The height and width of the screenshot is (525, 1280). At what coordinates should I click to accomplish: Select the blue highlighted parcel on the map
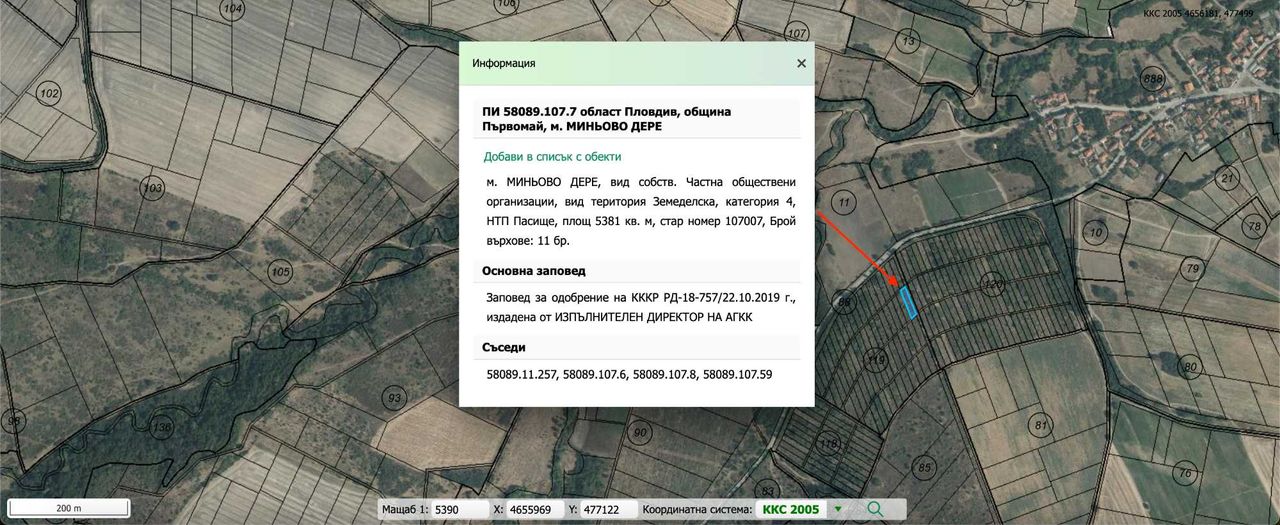pos(908,302)
